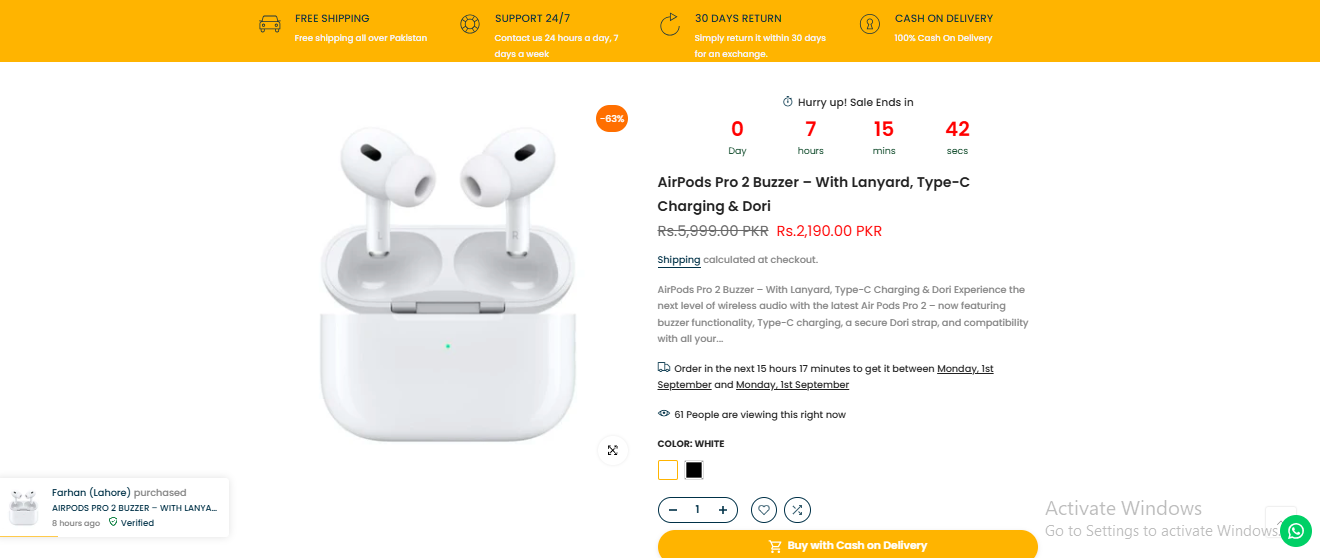Click the Cash on Delivery icon
Screen dimensions: 1320x558
(870, 24)
